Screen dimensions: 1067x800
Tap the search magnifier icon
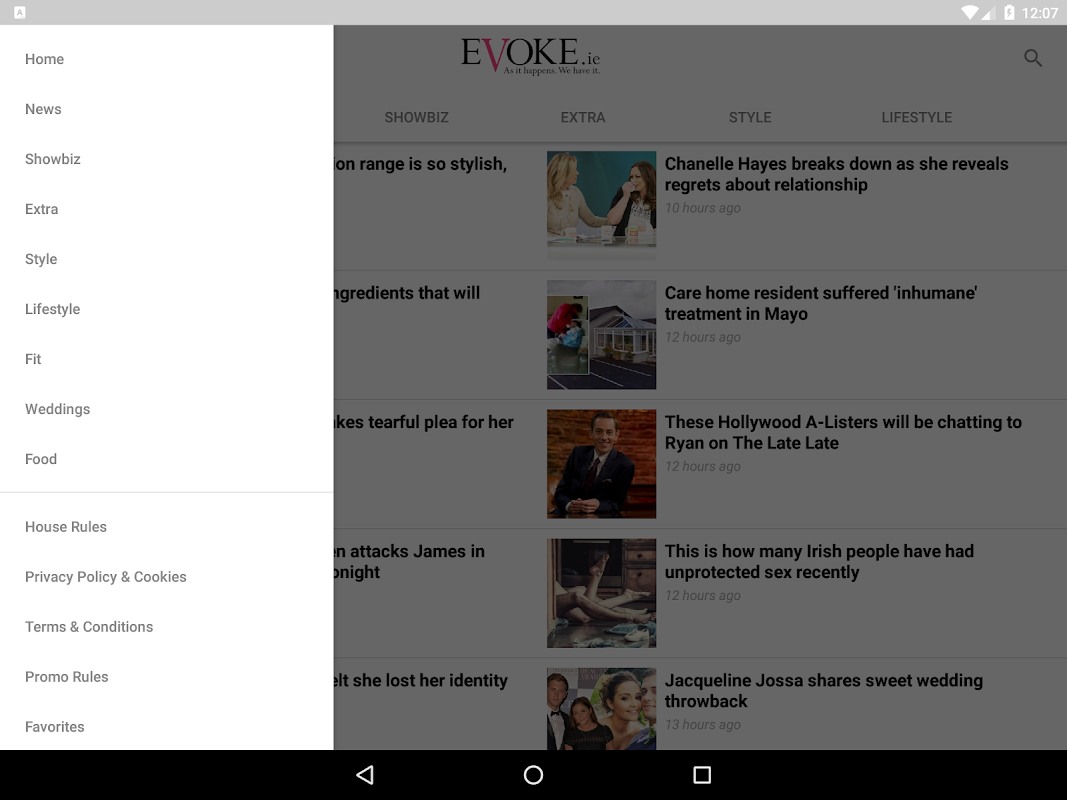point(1033,59)
